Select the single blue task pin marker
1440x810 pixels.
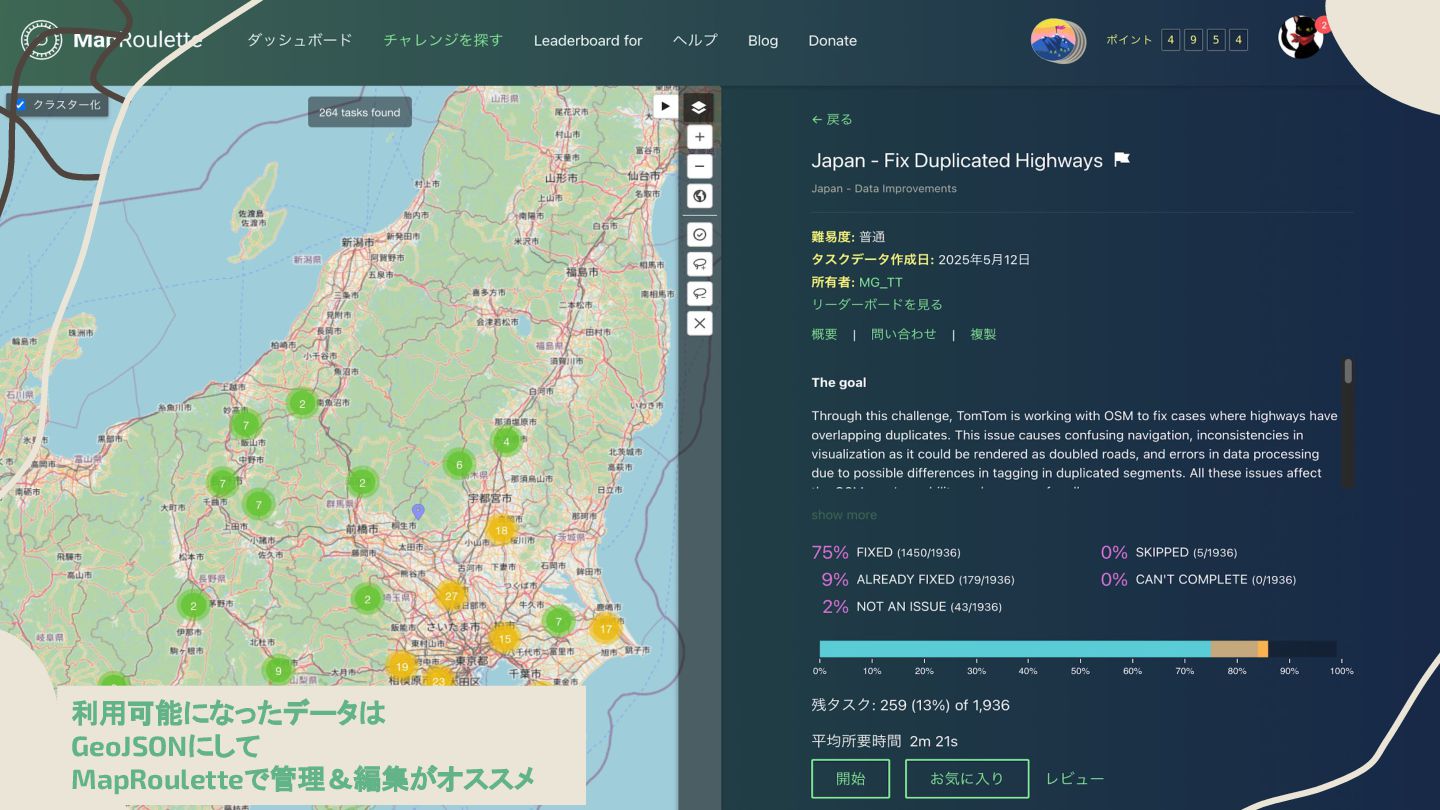tap(418, 511)
